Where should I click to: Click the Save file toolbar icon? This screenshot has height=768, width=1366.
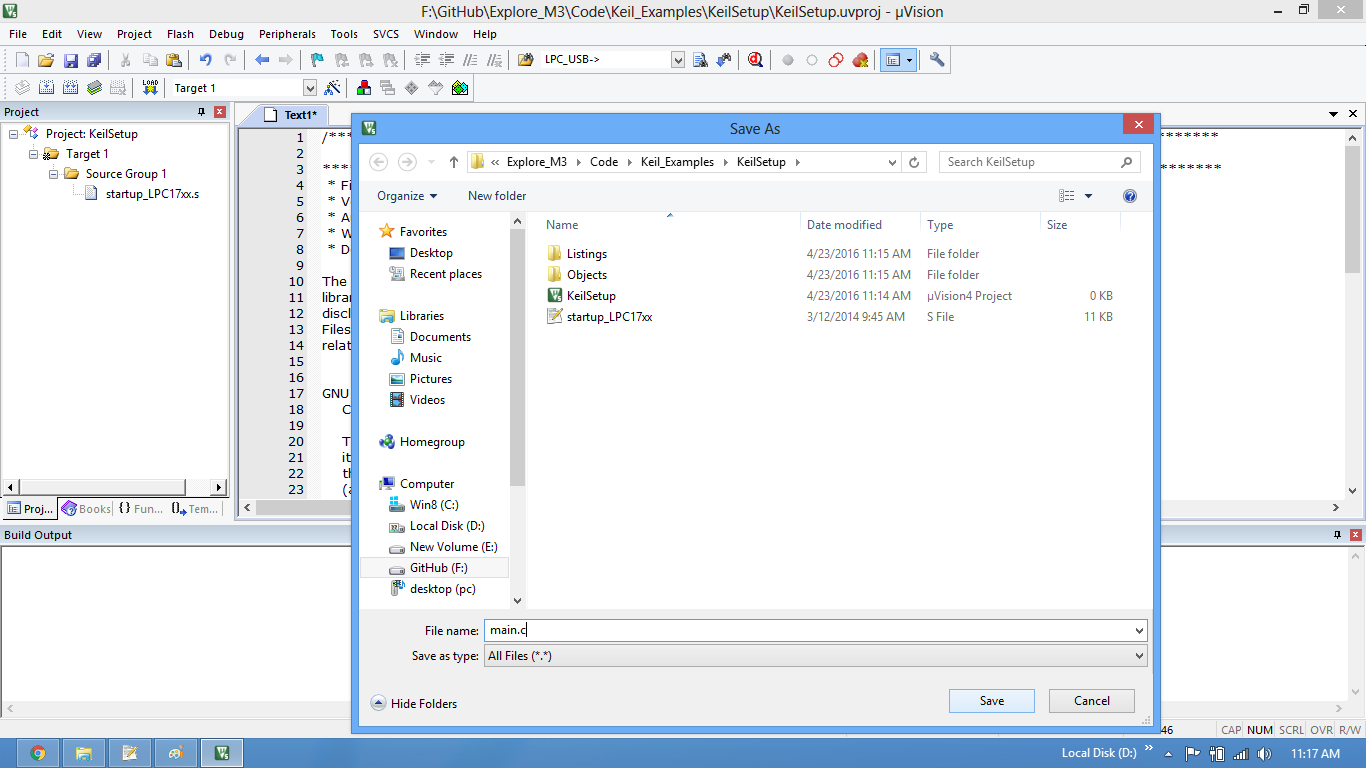pyautogui.click(x=70, y=60)
